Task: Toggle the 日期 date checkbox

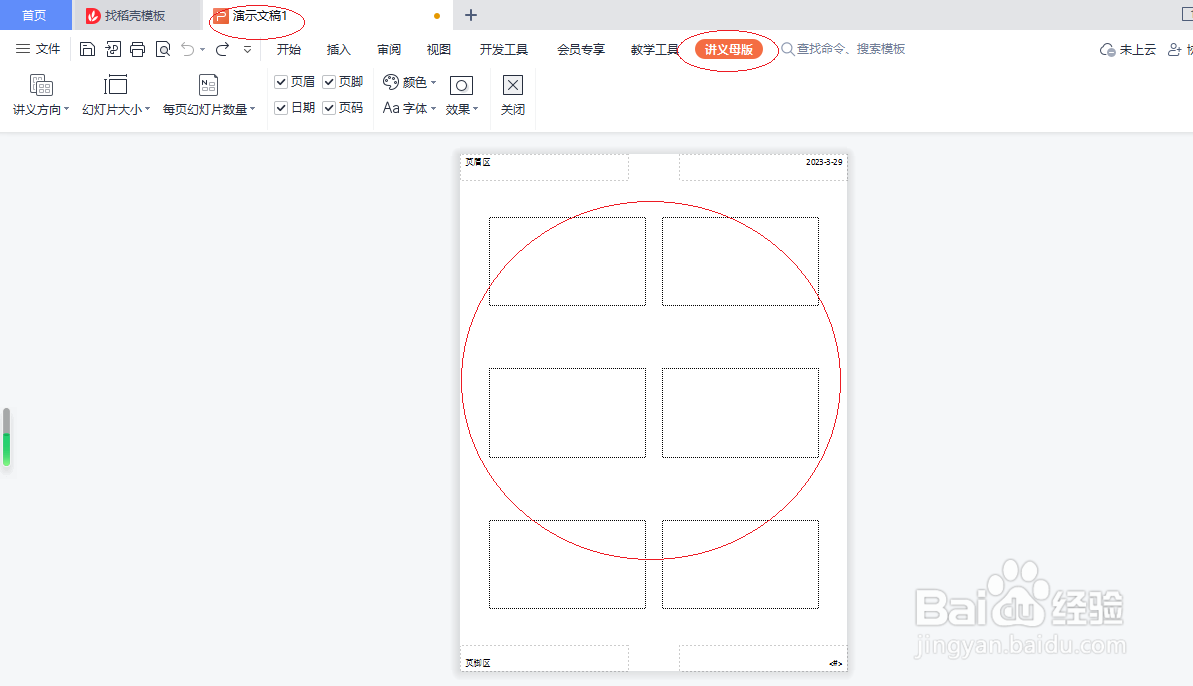Action: click(281, 108)
